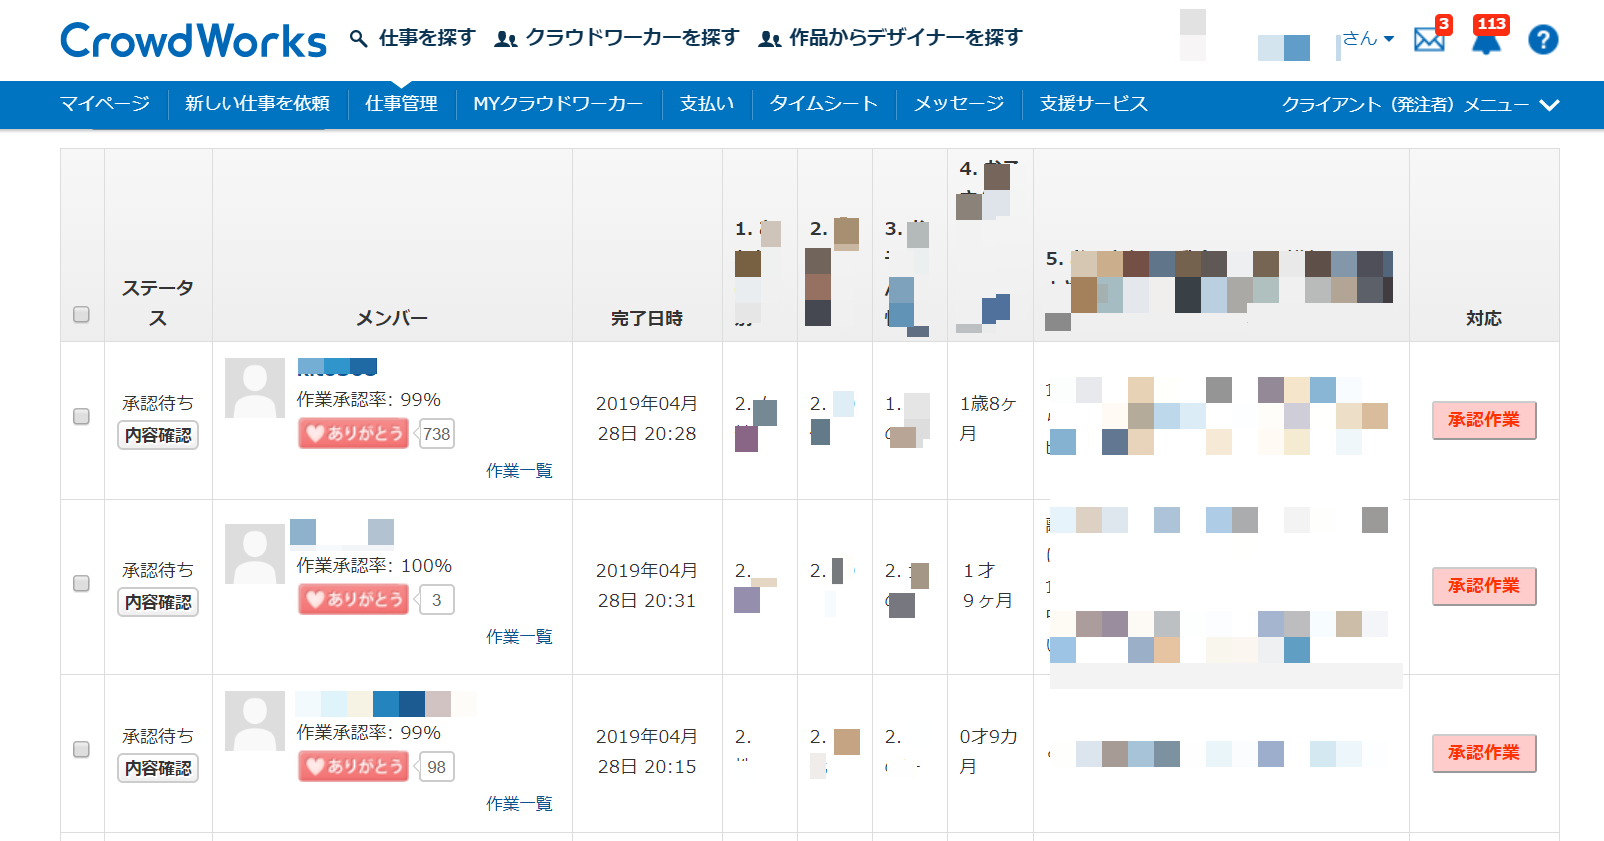Go to the タイムシート menu tab
Viewport: 1604px width, 841px height.
[823, 104]
